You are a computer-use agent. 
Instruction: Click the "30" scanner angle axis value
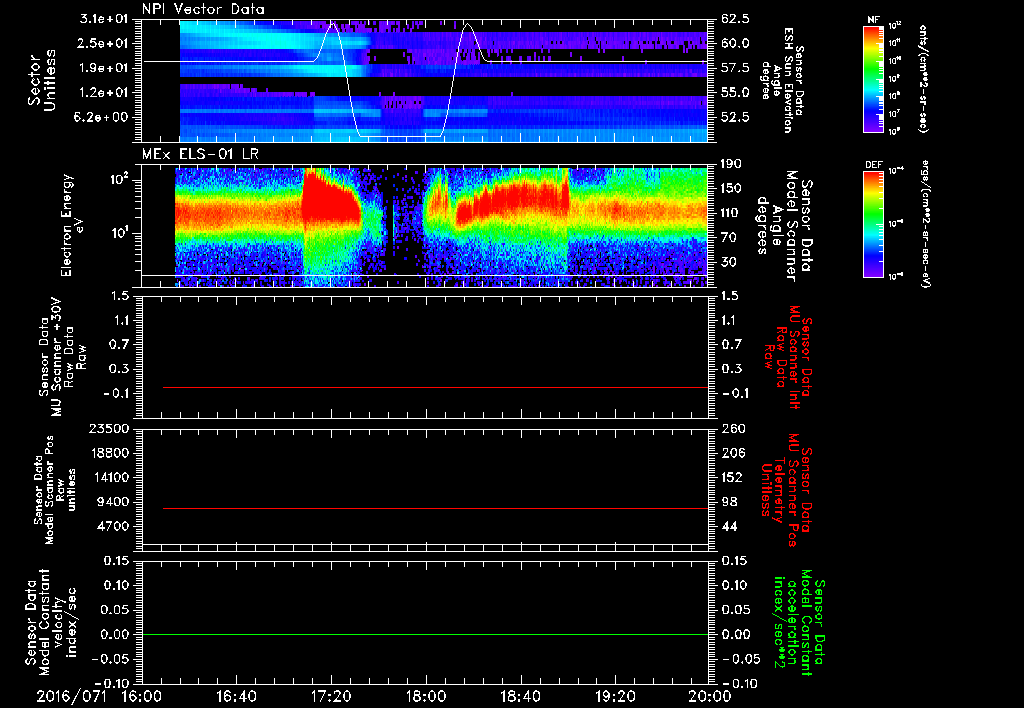[x=729, y=263]
